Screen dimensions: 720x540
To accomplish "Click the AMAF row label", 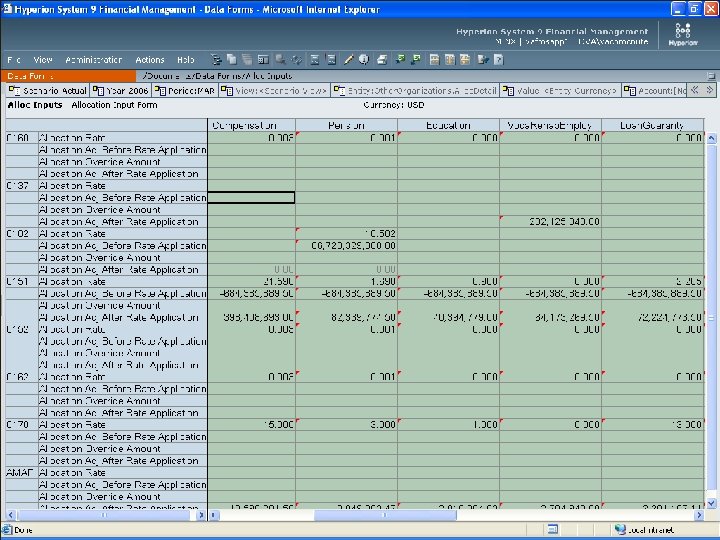I will click(22, 472).
